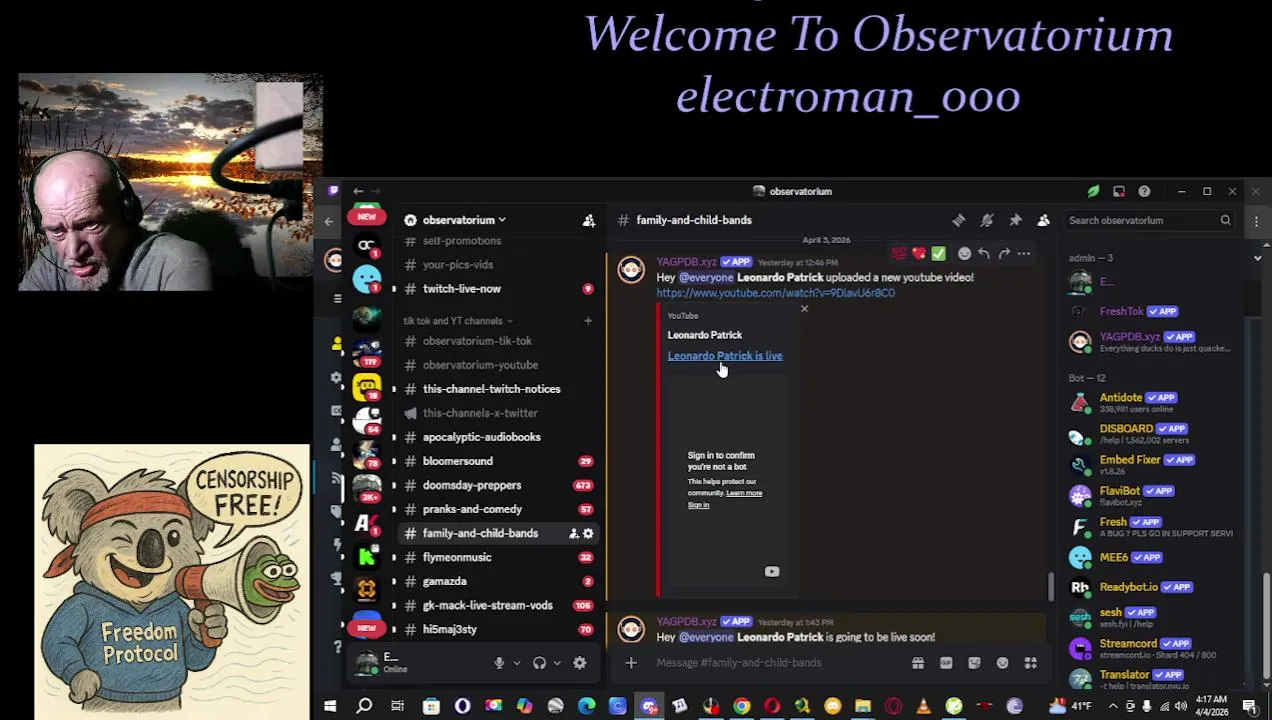
Task: Click the @everyone mention in first message
Action: (706, 277)
